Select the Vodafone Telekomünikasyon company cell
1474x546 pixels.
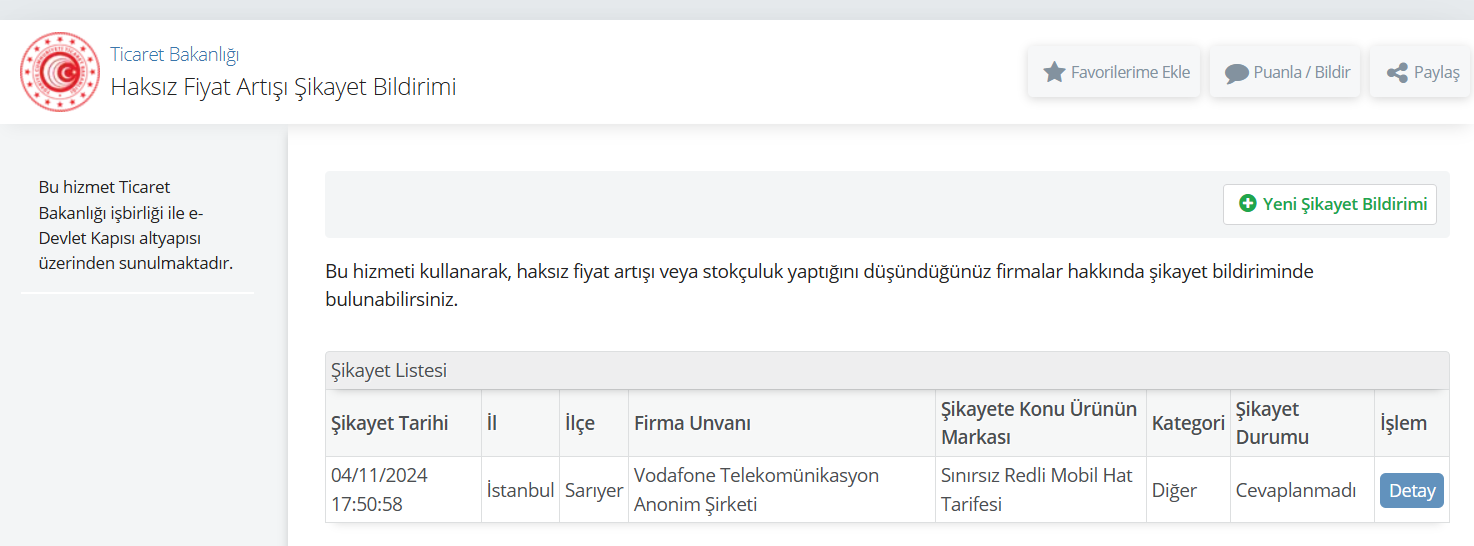click(x=781, y=490)
